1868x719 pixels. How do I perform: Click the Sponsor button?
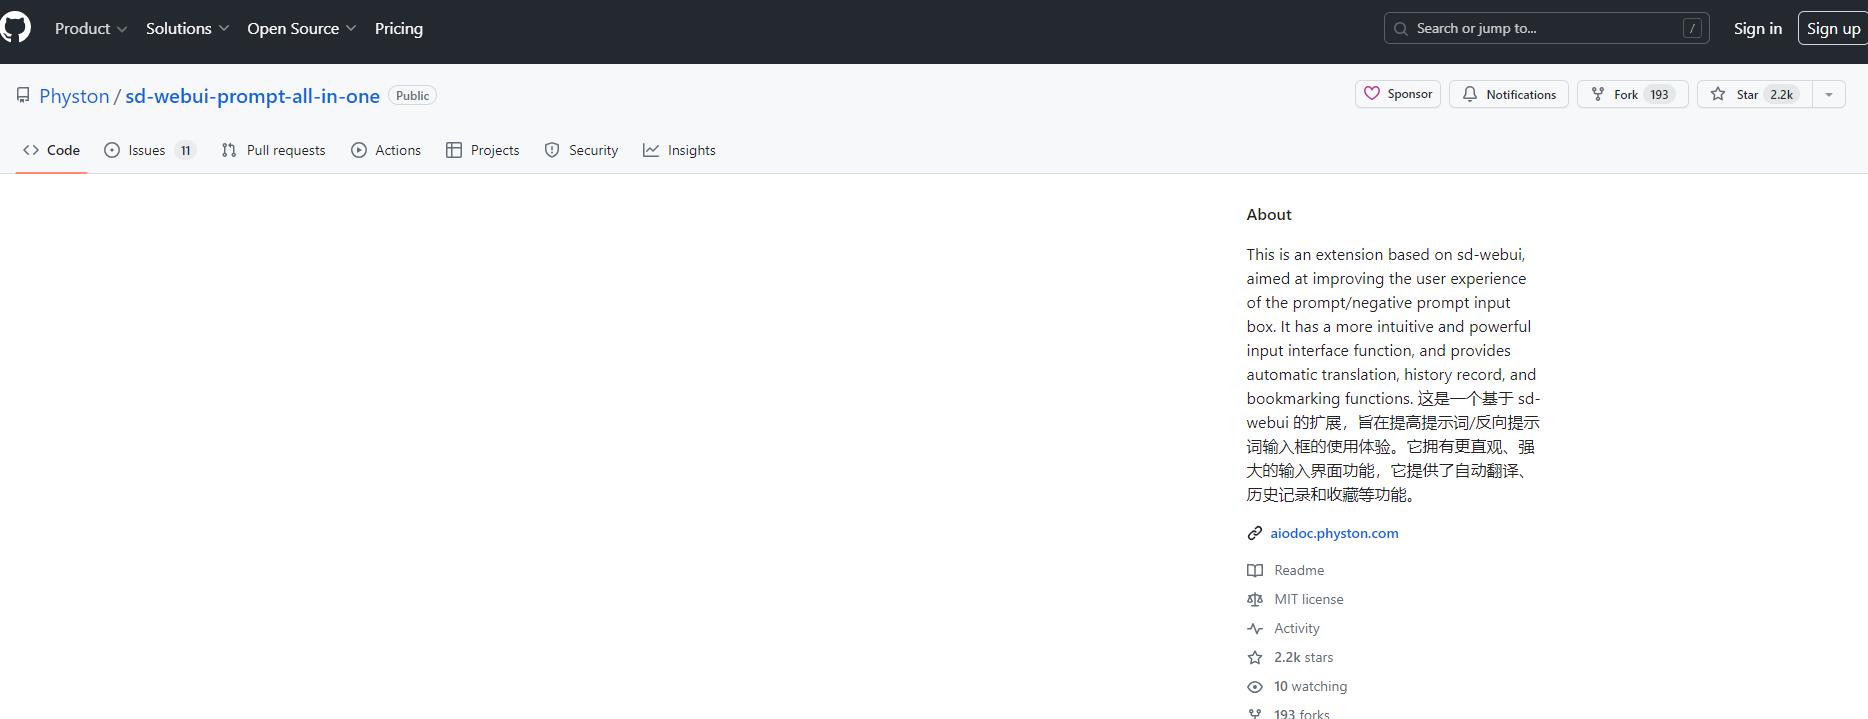1397,94
